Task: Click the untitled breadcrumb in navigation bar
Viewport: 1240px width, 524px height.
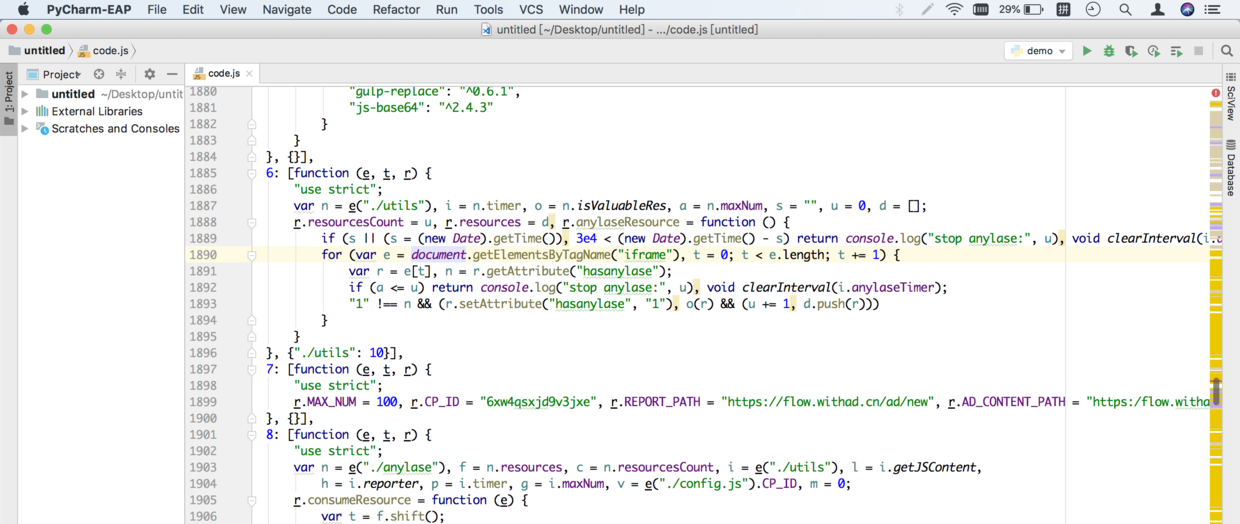Action: pyautogui.click(x=44, y=51)
